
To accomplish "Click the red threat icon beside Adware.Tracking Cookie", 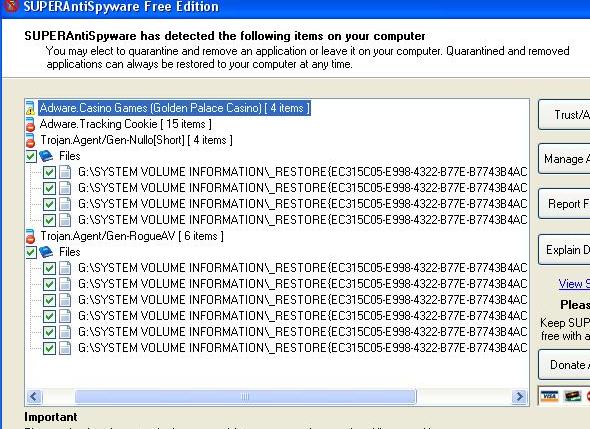I will click(30, 125).
